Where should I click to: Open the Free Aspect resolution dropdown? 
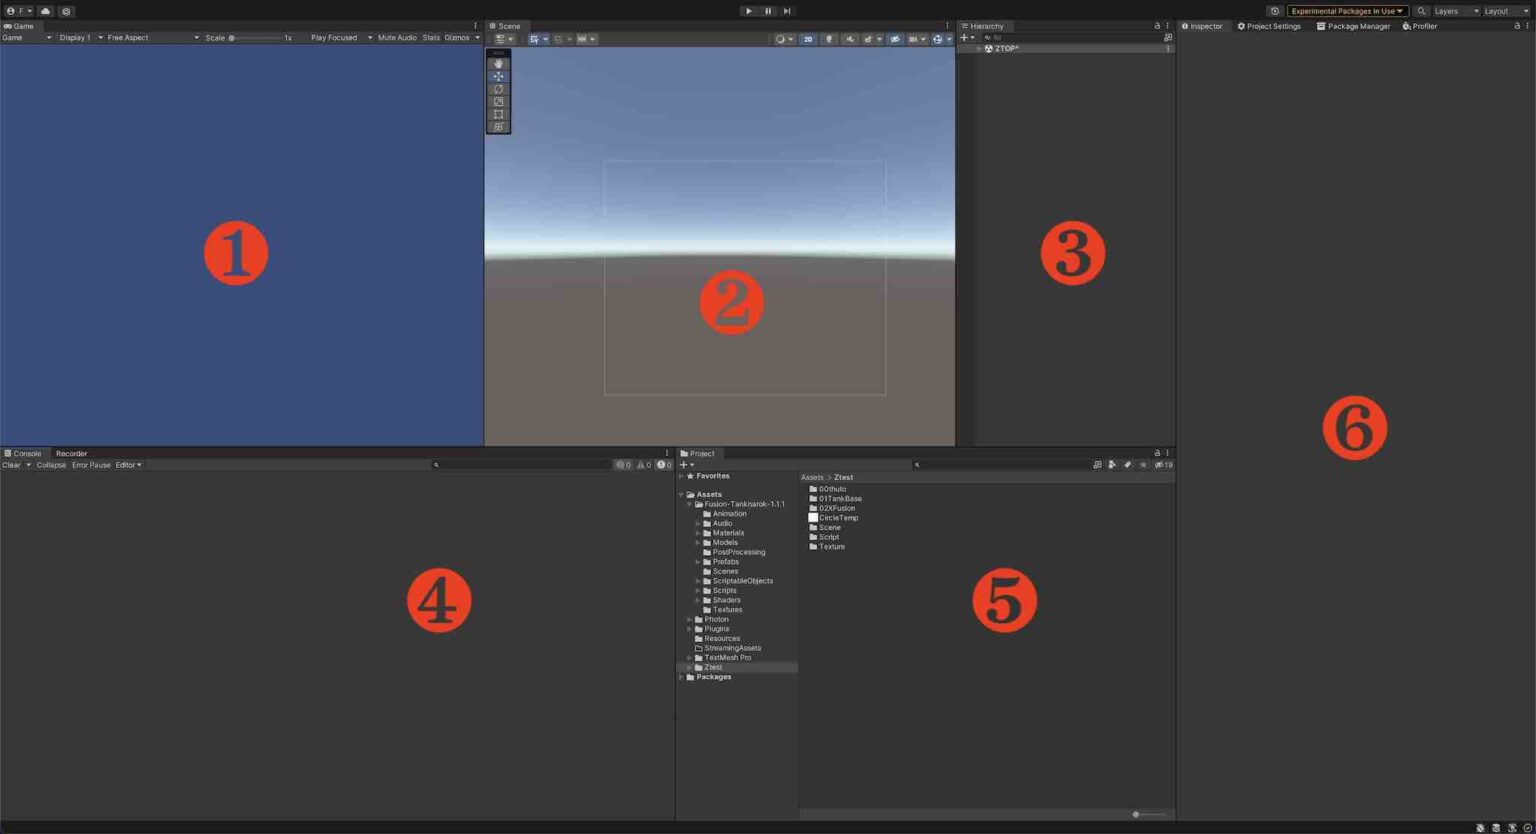click(x=148, y=37)
